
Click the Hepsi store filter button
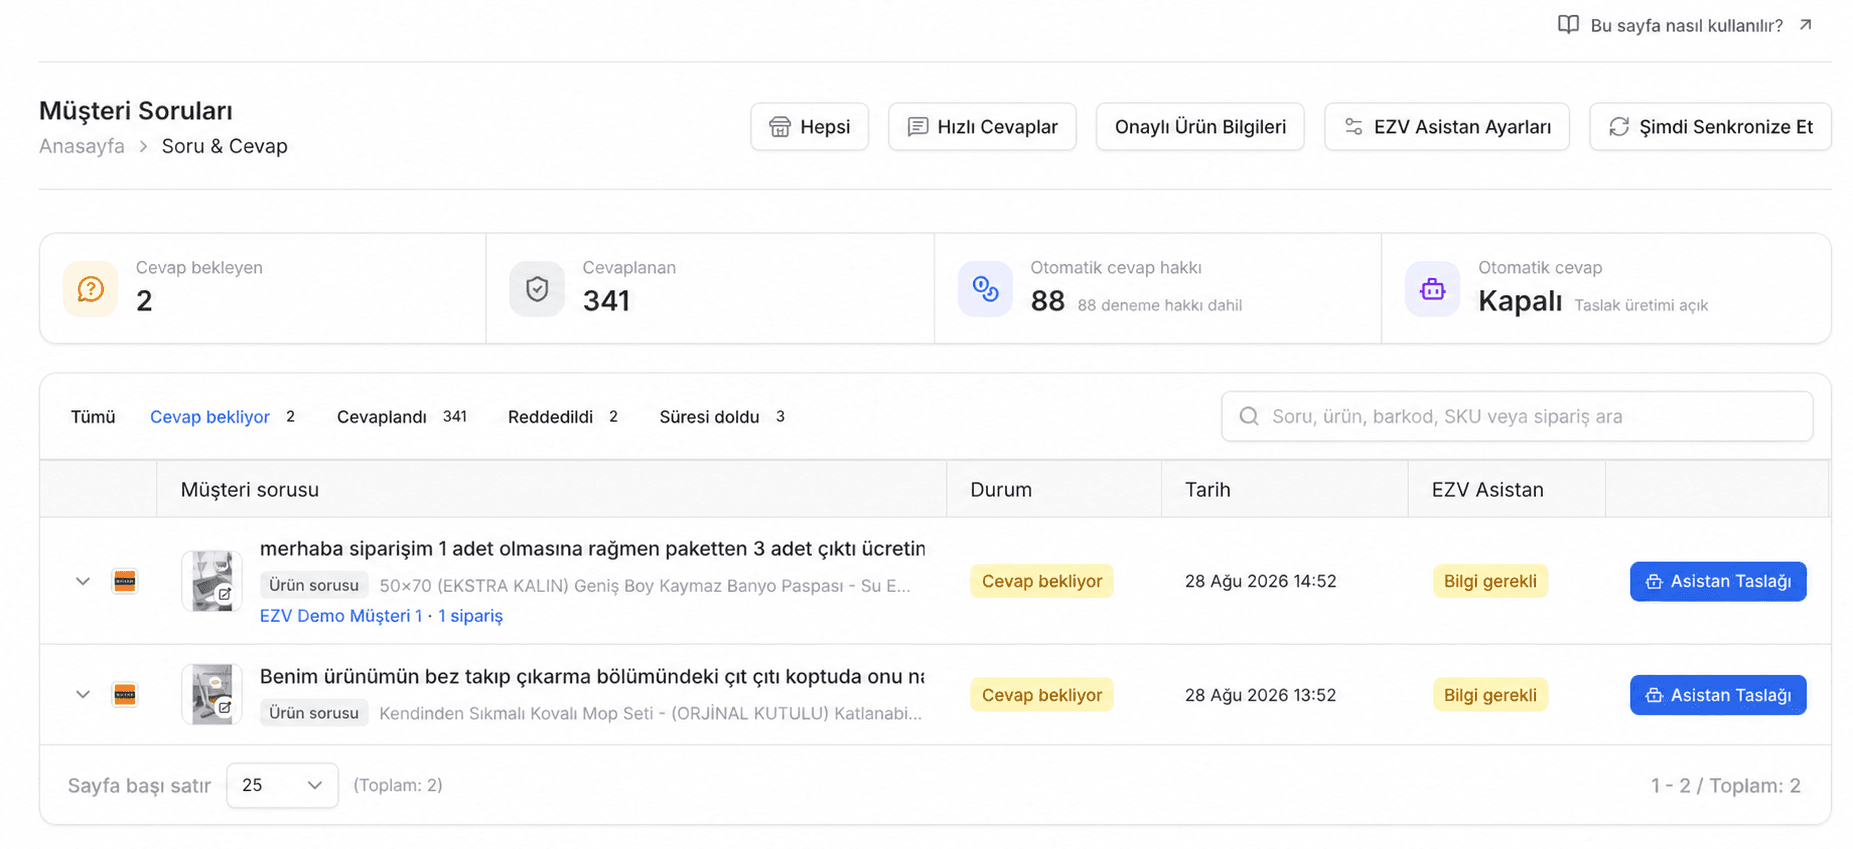point(810,127)
